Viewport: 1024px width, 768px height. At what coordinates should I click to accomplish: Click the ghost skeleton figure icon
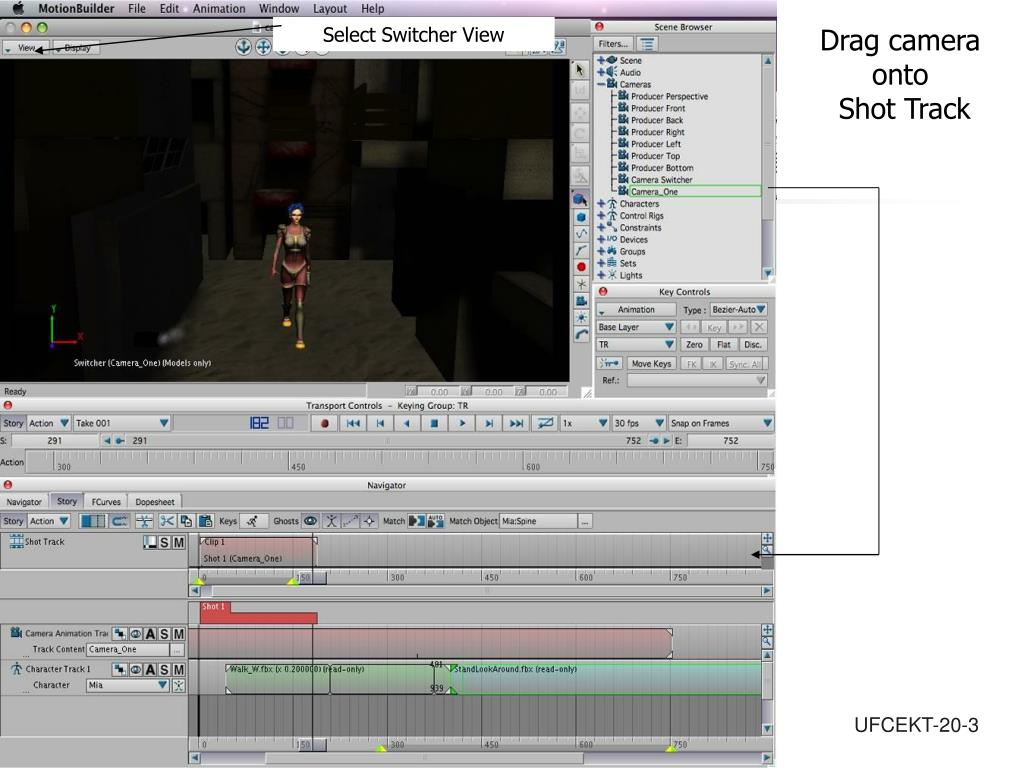pos(331,520)
